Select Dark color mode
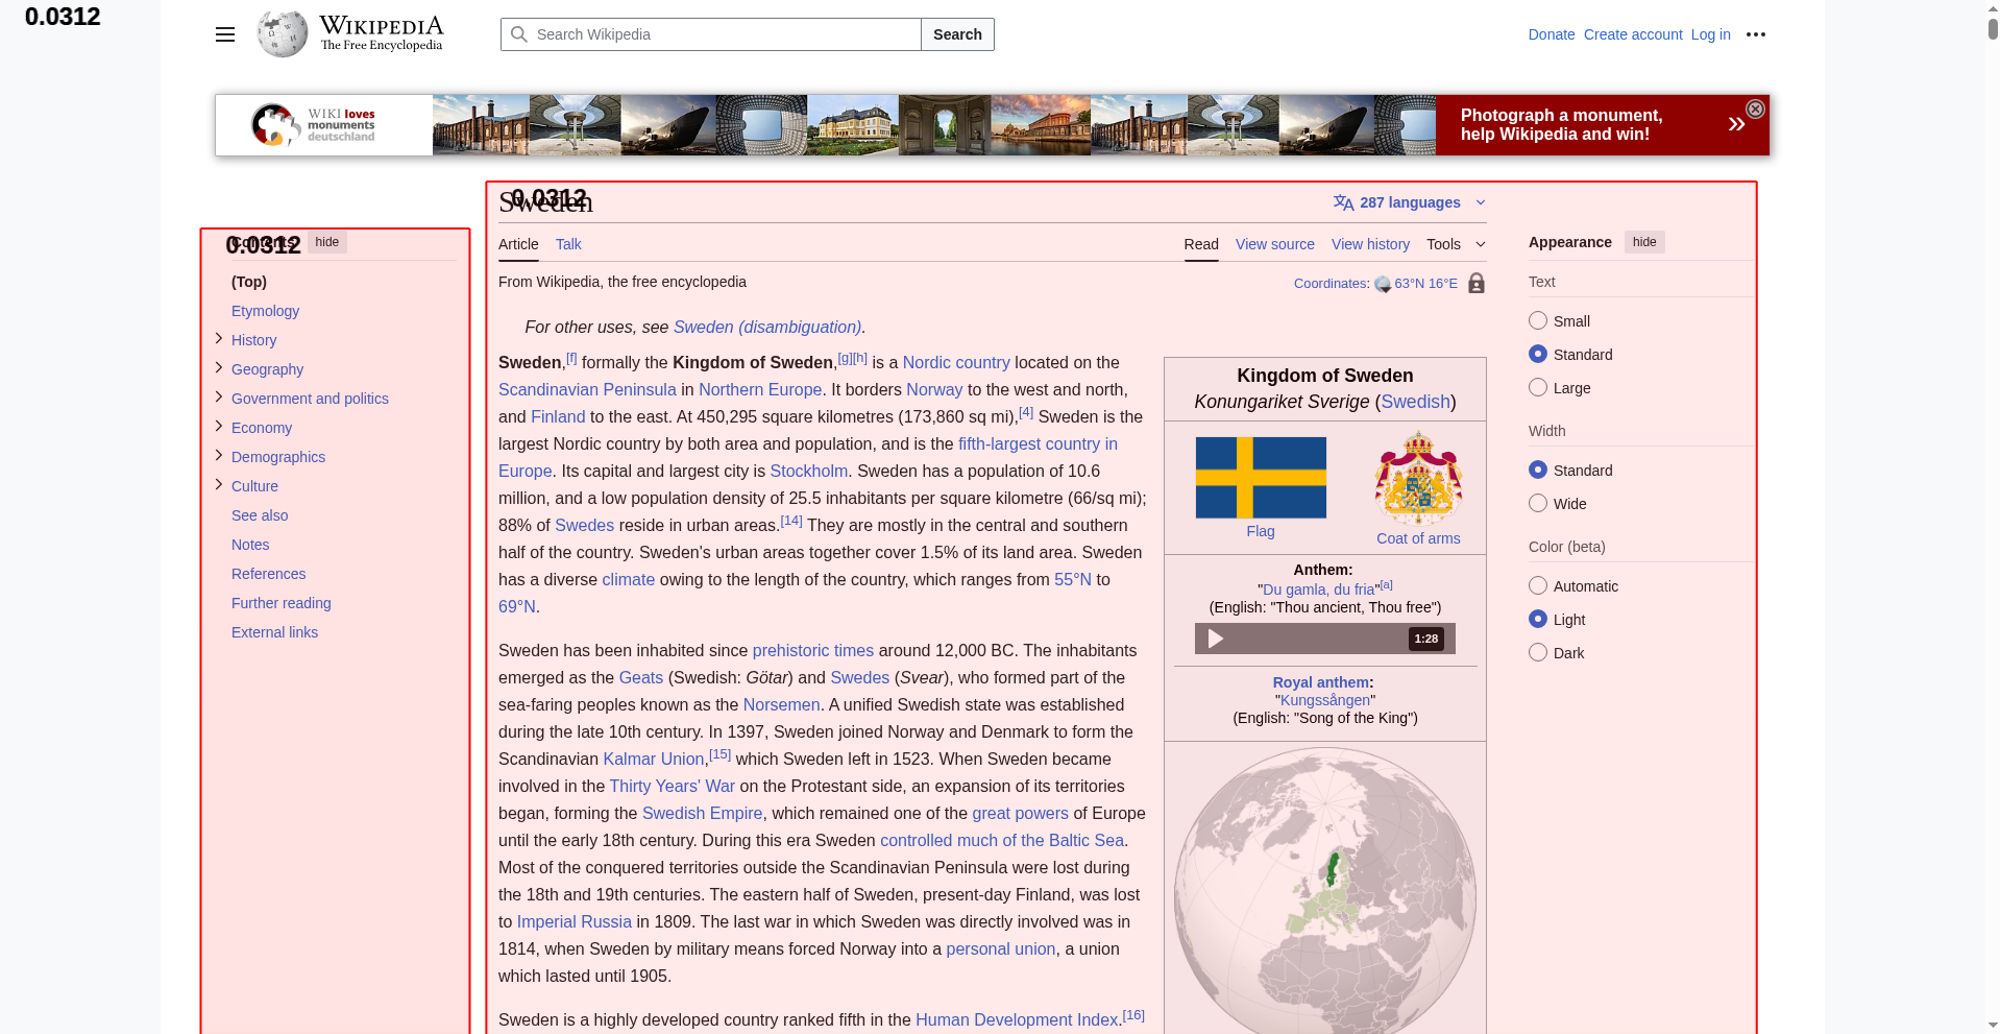 [x=1538, y=652]
